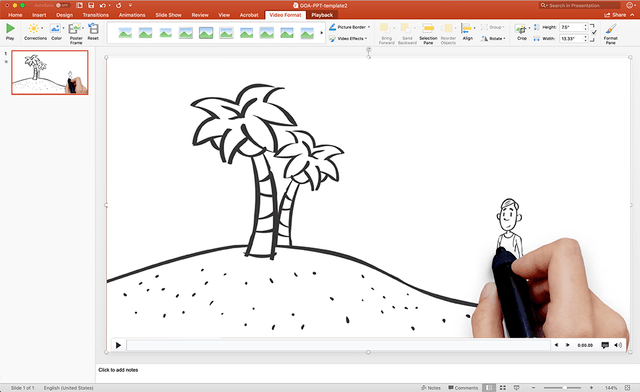Fit slide to window icon
Viewport: 640px width, 392px height.
[627, 388]
